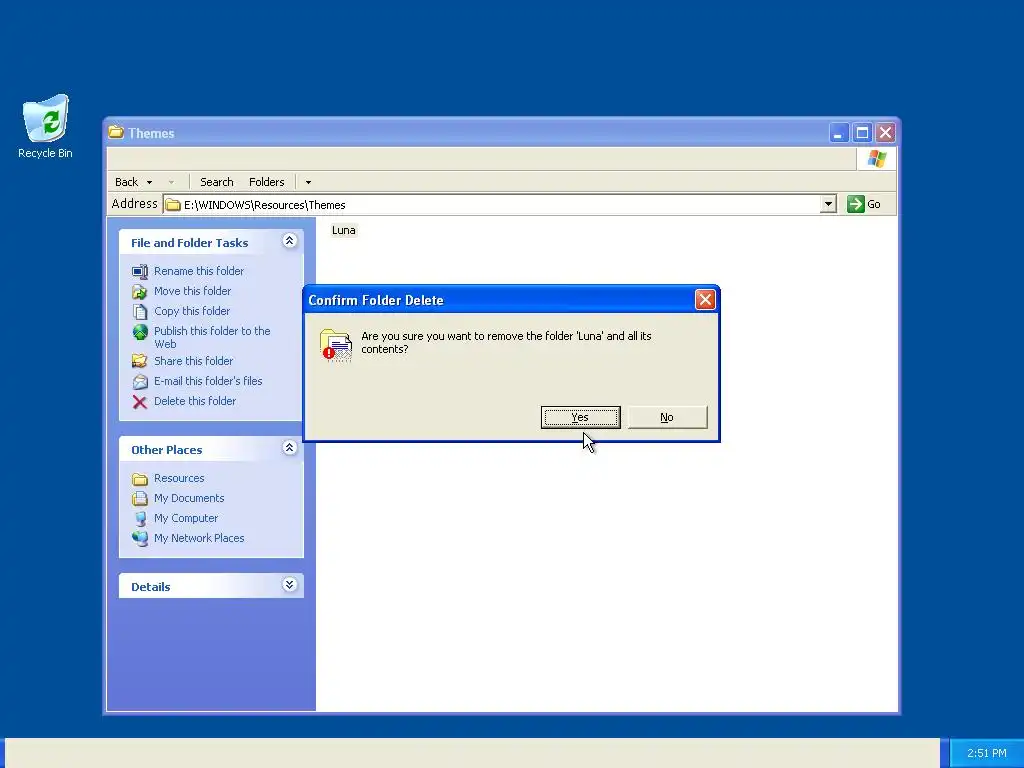Minimize the Themes window
Viewport: 1024px width, 768px height.
[839, 133]
